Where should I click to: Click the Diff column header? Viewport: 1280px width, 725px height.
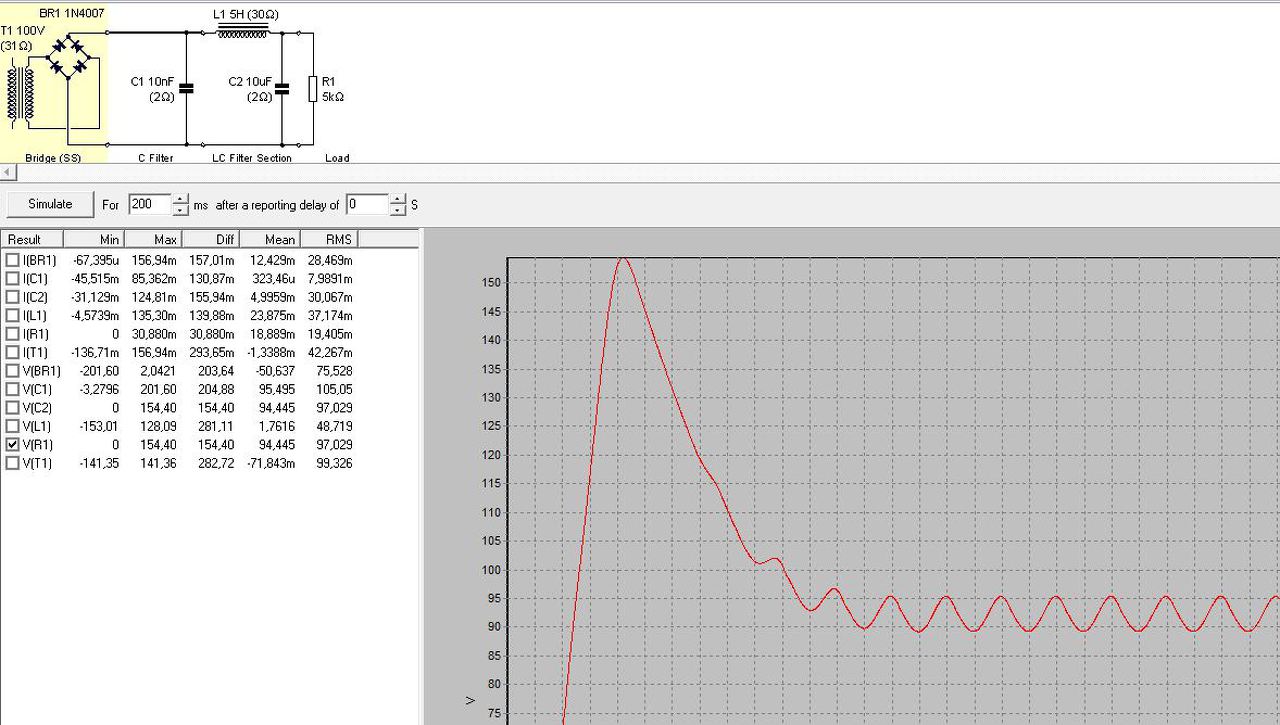click(210, 239)
